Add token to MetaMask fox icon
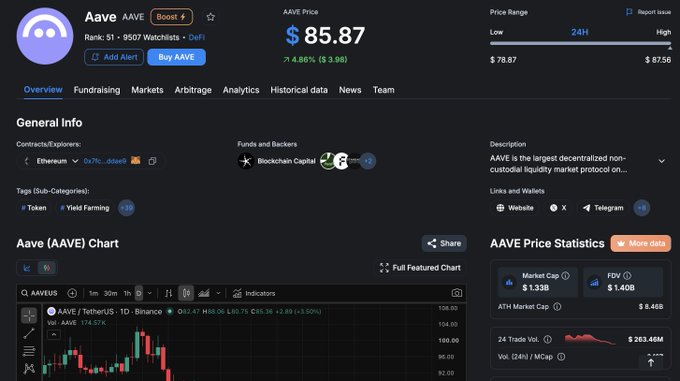Screen dimensions: 680x381 click(x=136, y=160)
